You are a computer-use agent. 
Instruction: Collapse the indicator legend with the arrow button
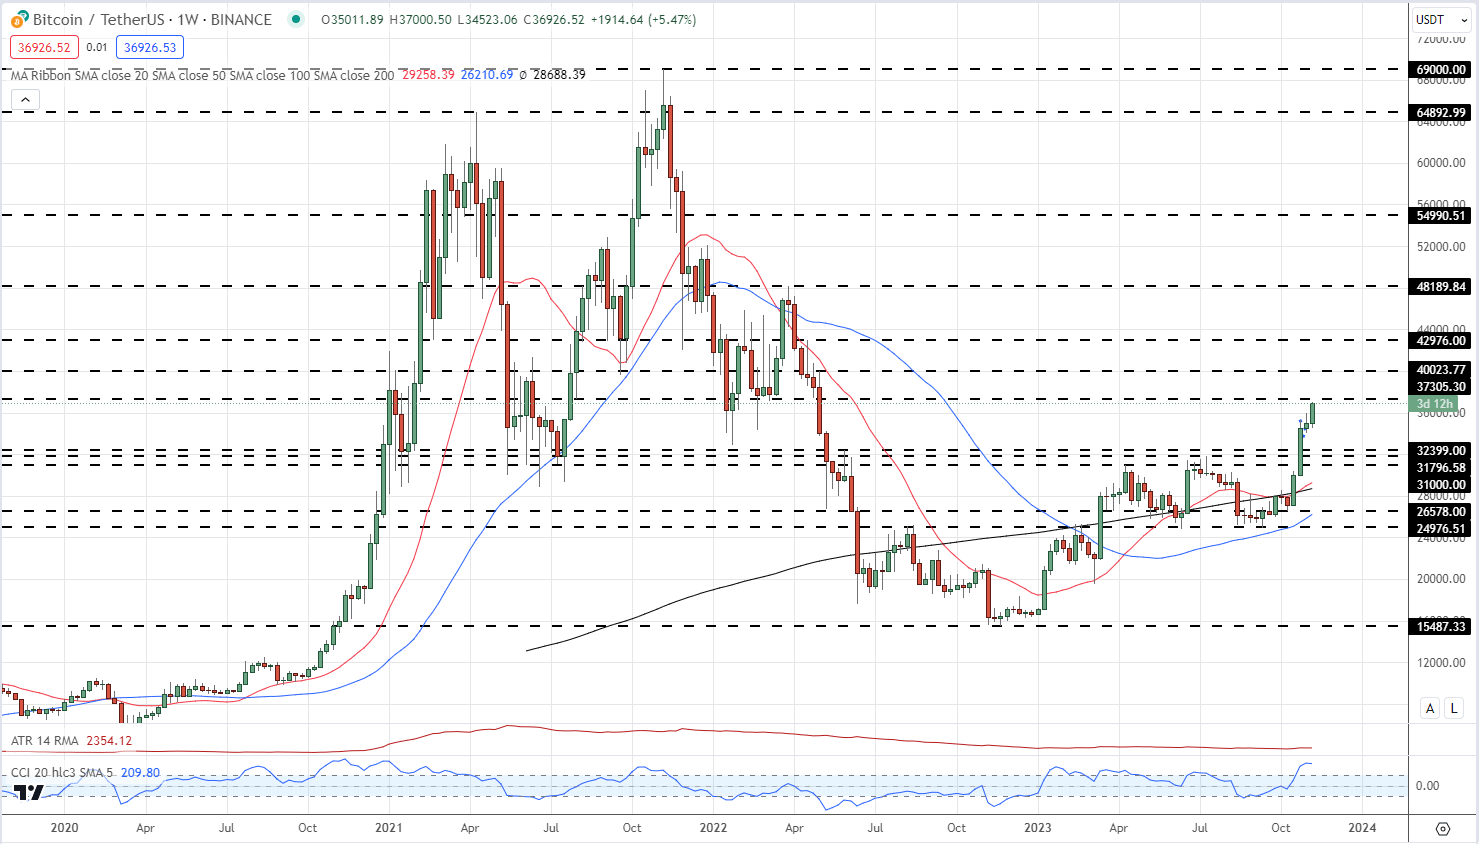click(x=25, y=99)
